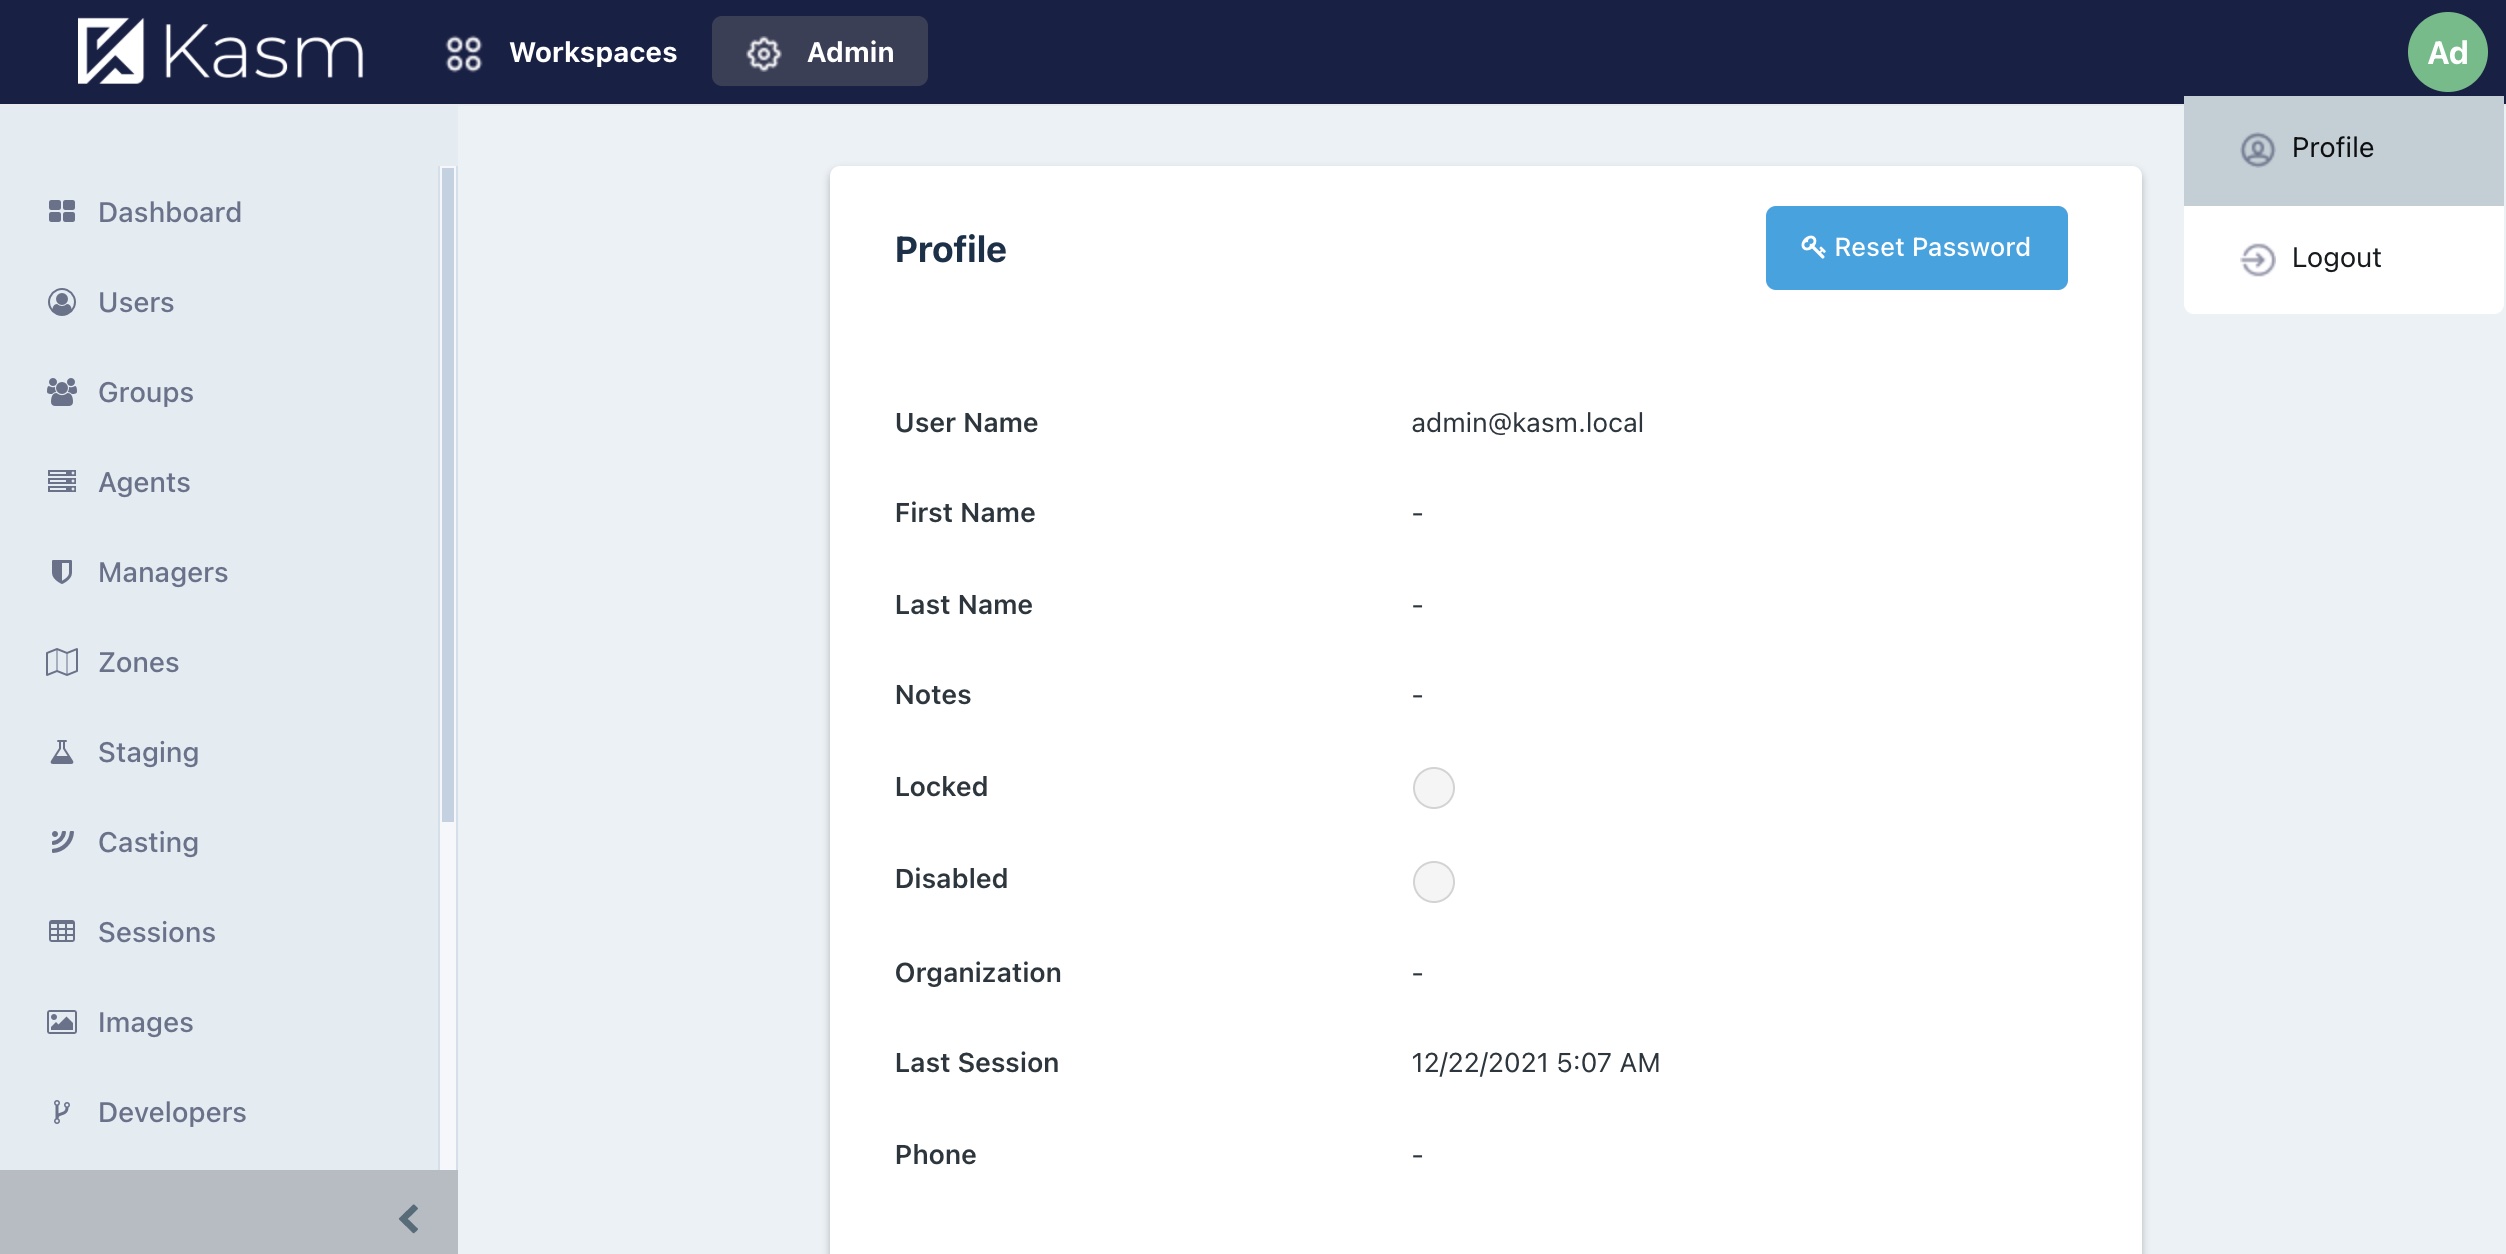This screenshot has height=1254, width=2506.
Task: Open the Groups section icon
Action: tap(61, 392)
